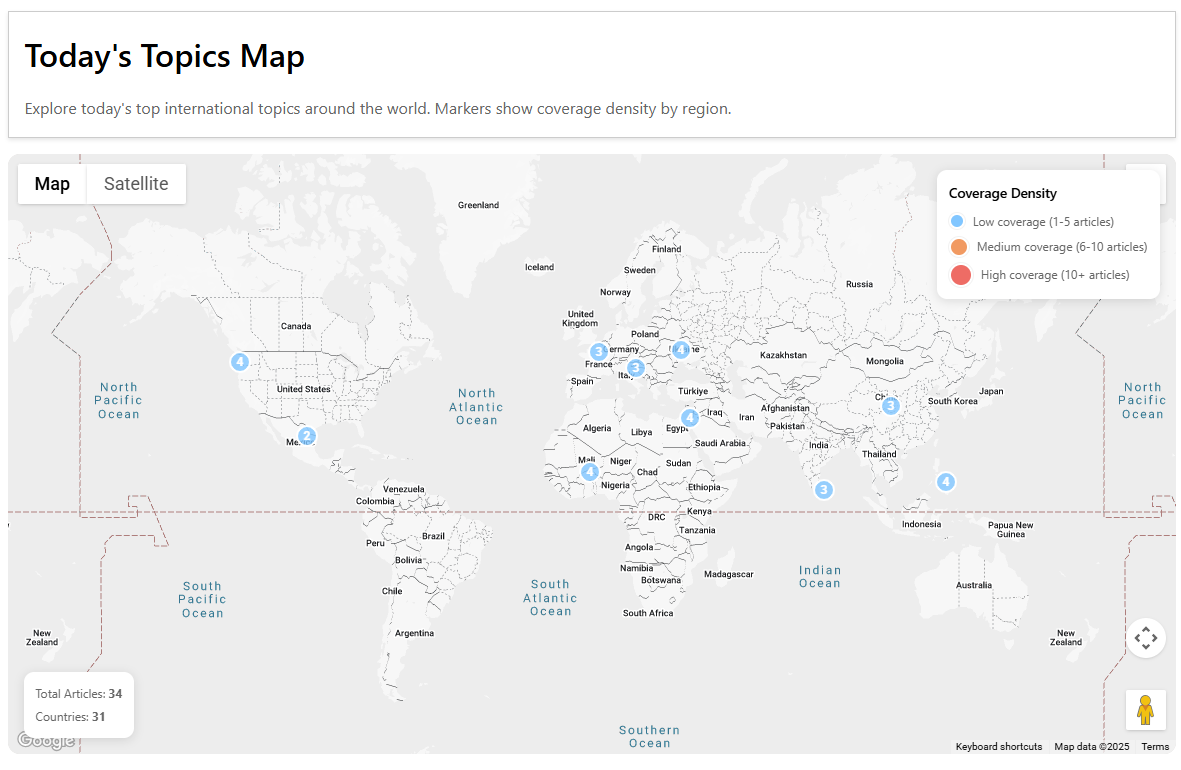Open the Terms link
The width and height of the screenshot is (1181, 770).
(x=1155, y=746)
